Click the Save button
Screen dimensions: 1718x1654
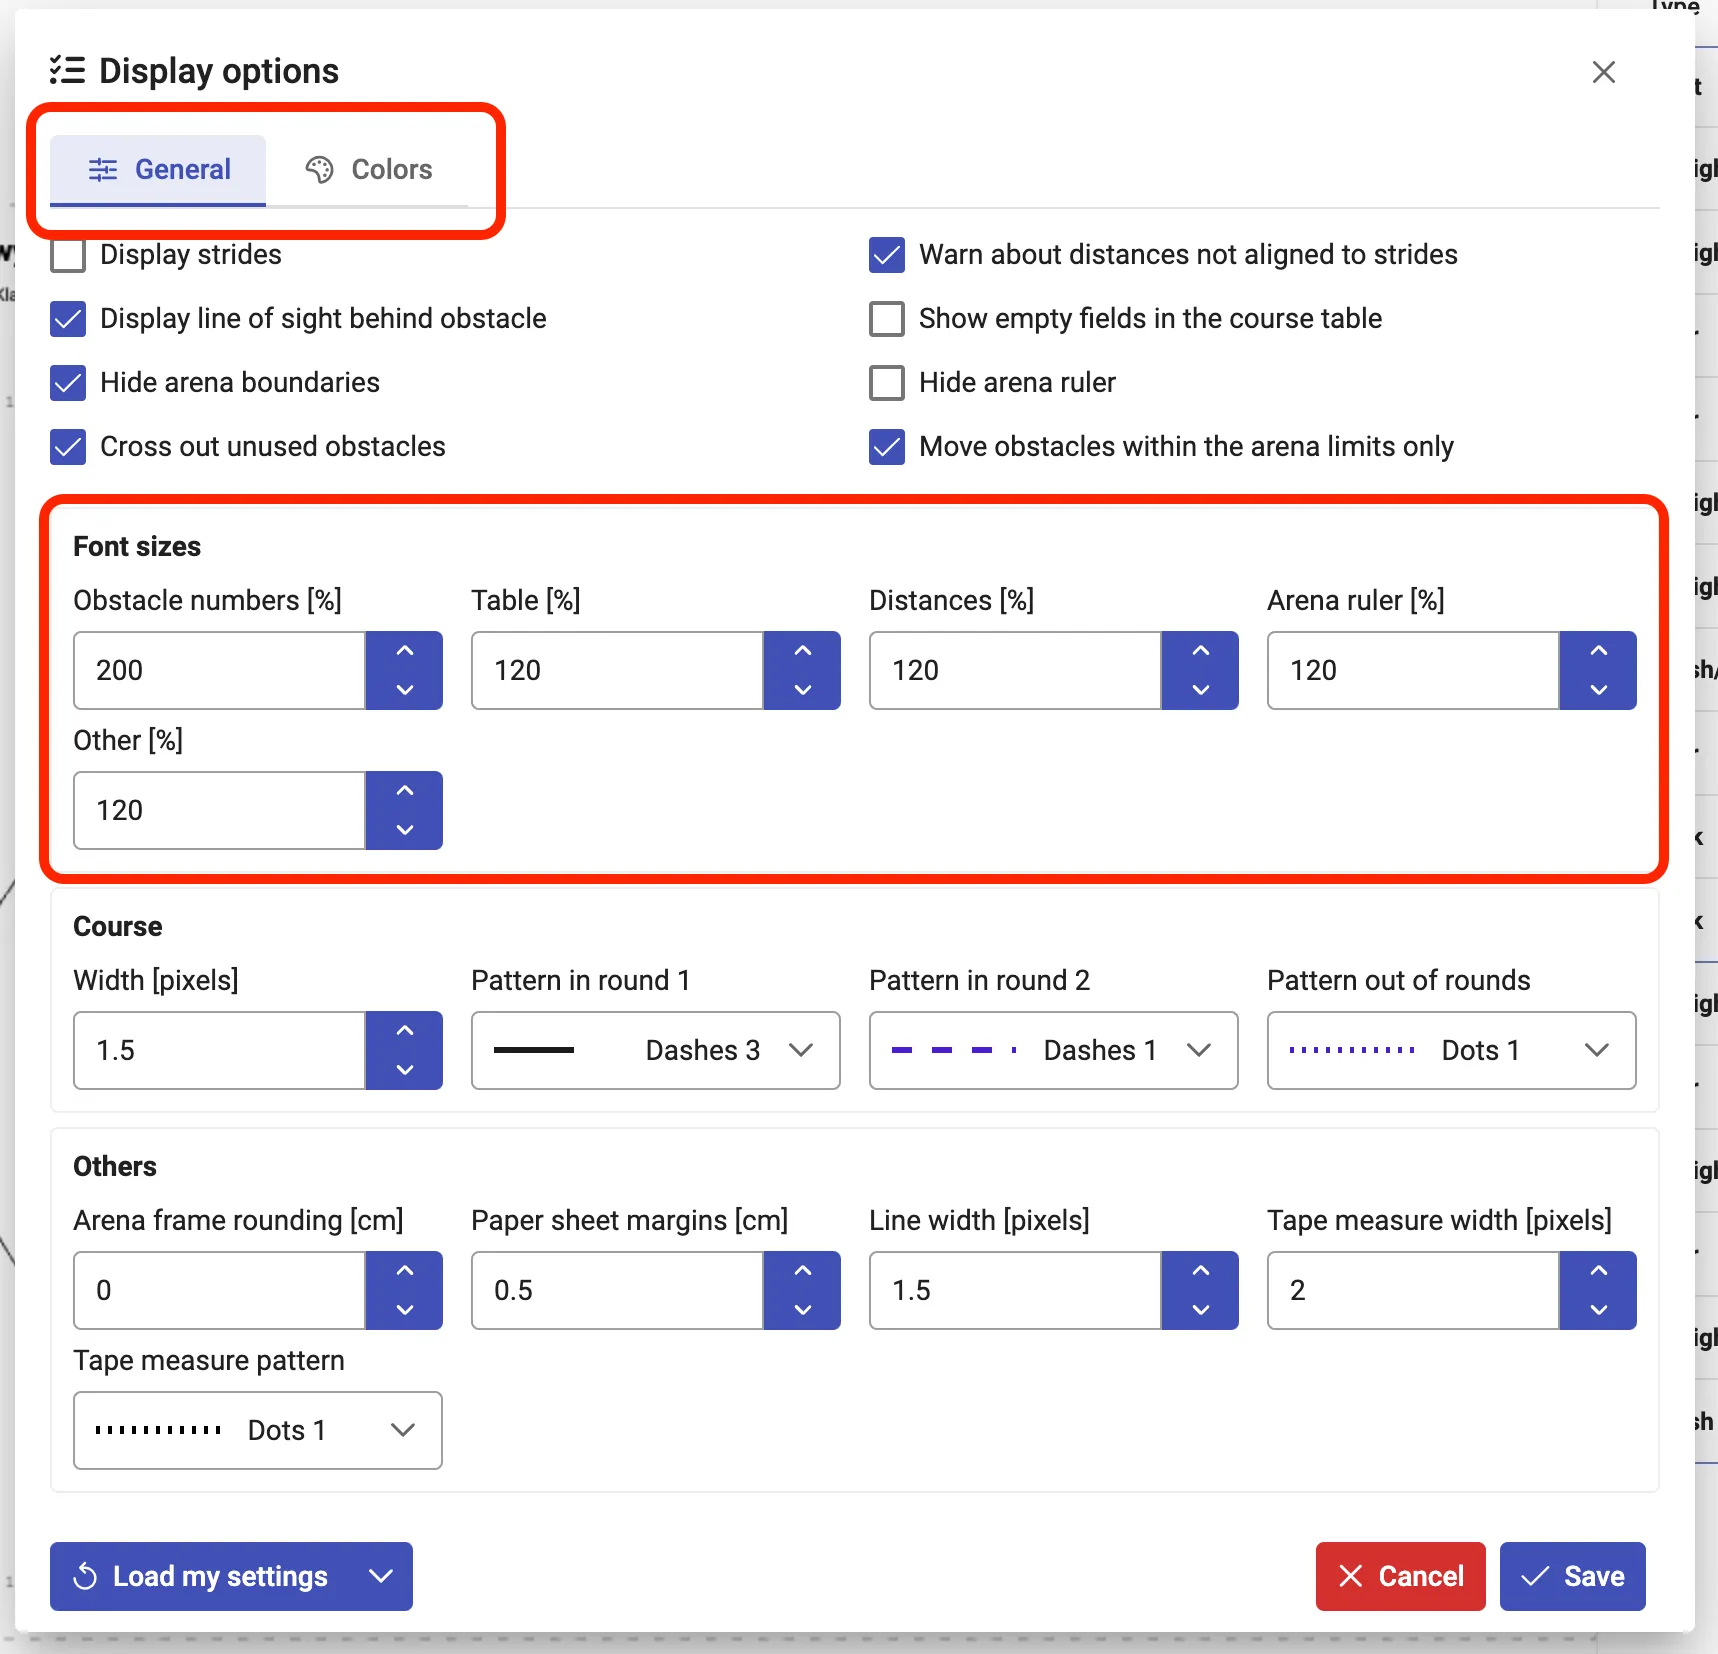click(1572, 1576)
